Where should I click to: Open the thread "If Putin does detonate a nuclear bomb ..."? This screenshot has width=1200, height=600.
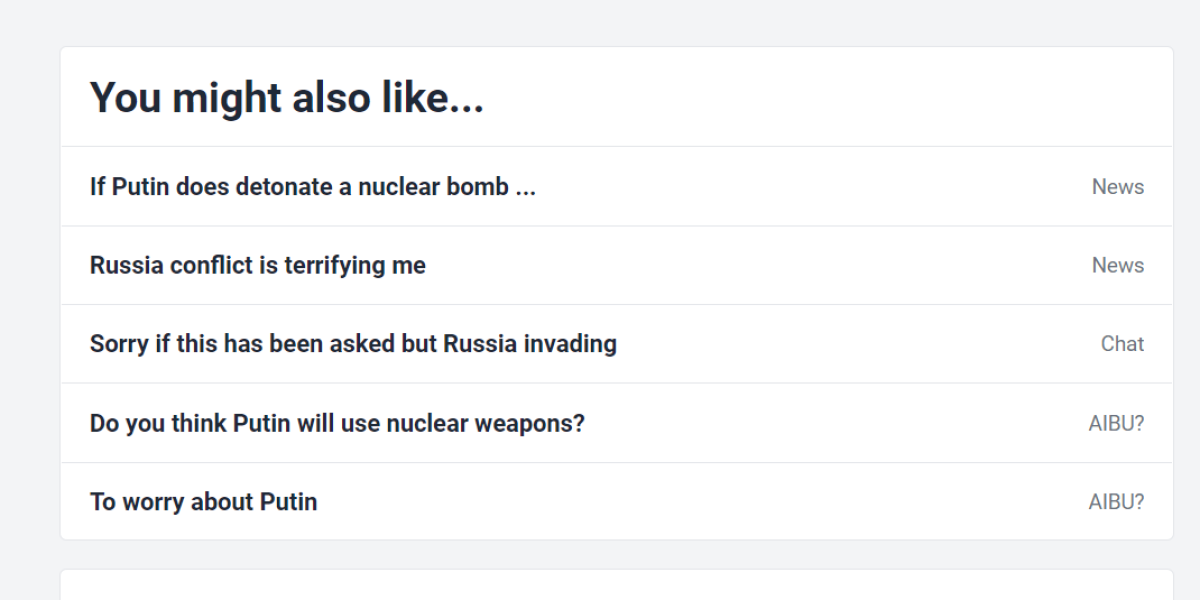pos(312,186)
